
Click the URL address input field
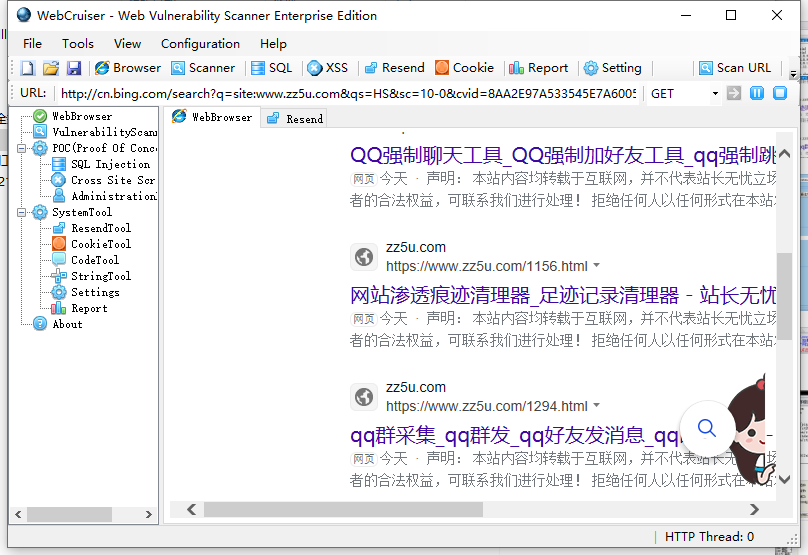[348, 94]
